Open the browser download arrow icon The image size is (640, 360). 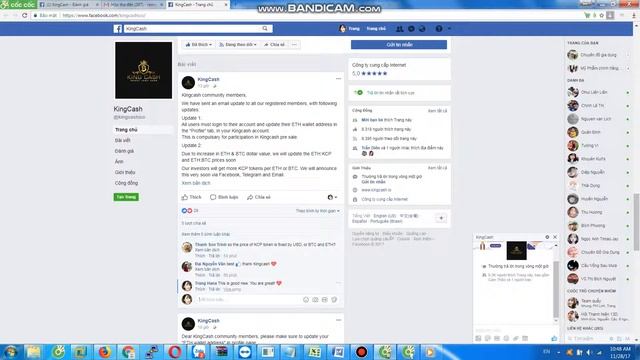click(634, 15)
